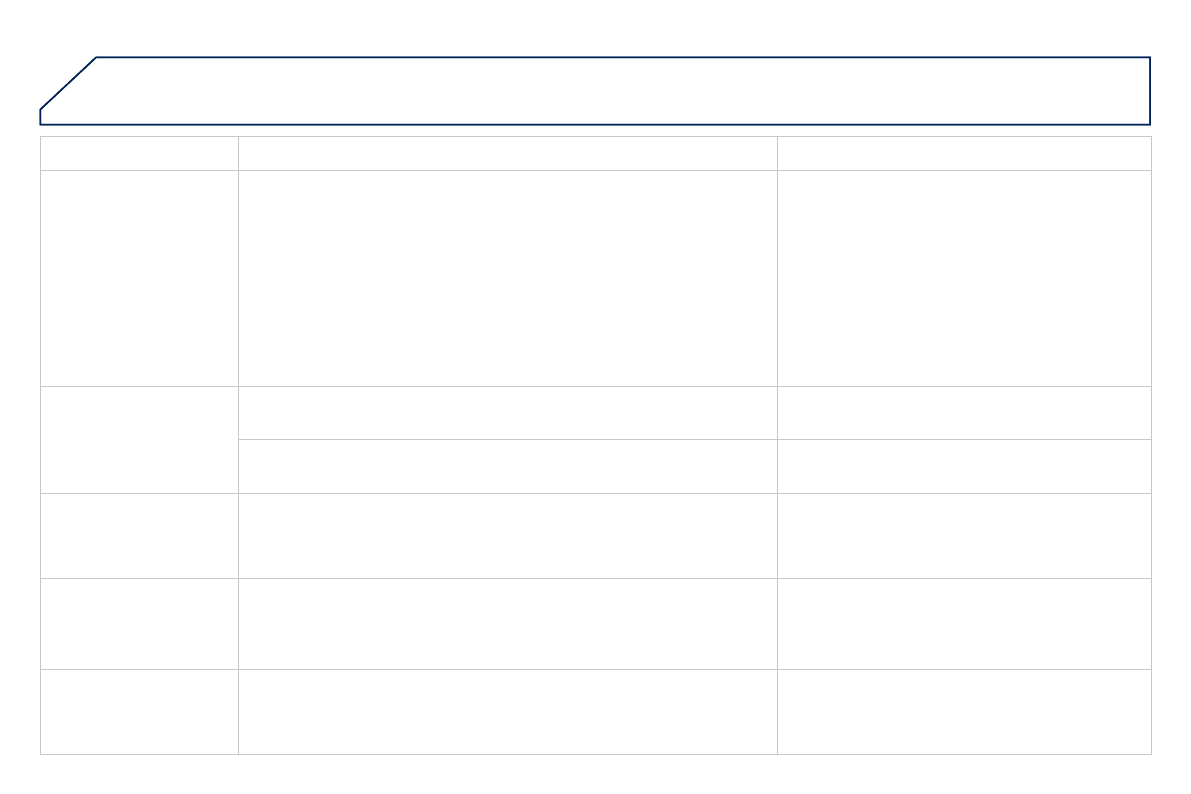Select the last column's empty header cell
The image size is (1191, 794).
pyautogui.click(x=964, y=153)
